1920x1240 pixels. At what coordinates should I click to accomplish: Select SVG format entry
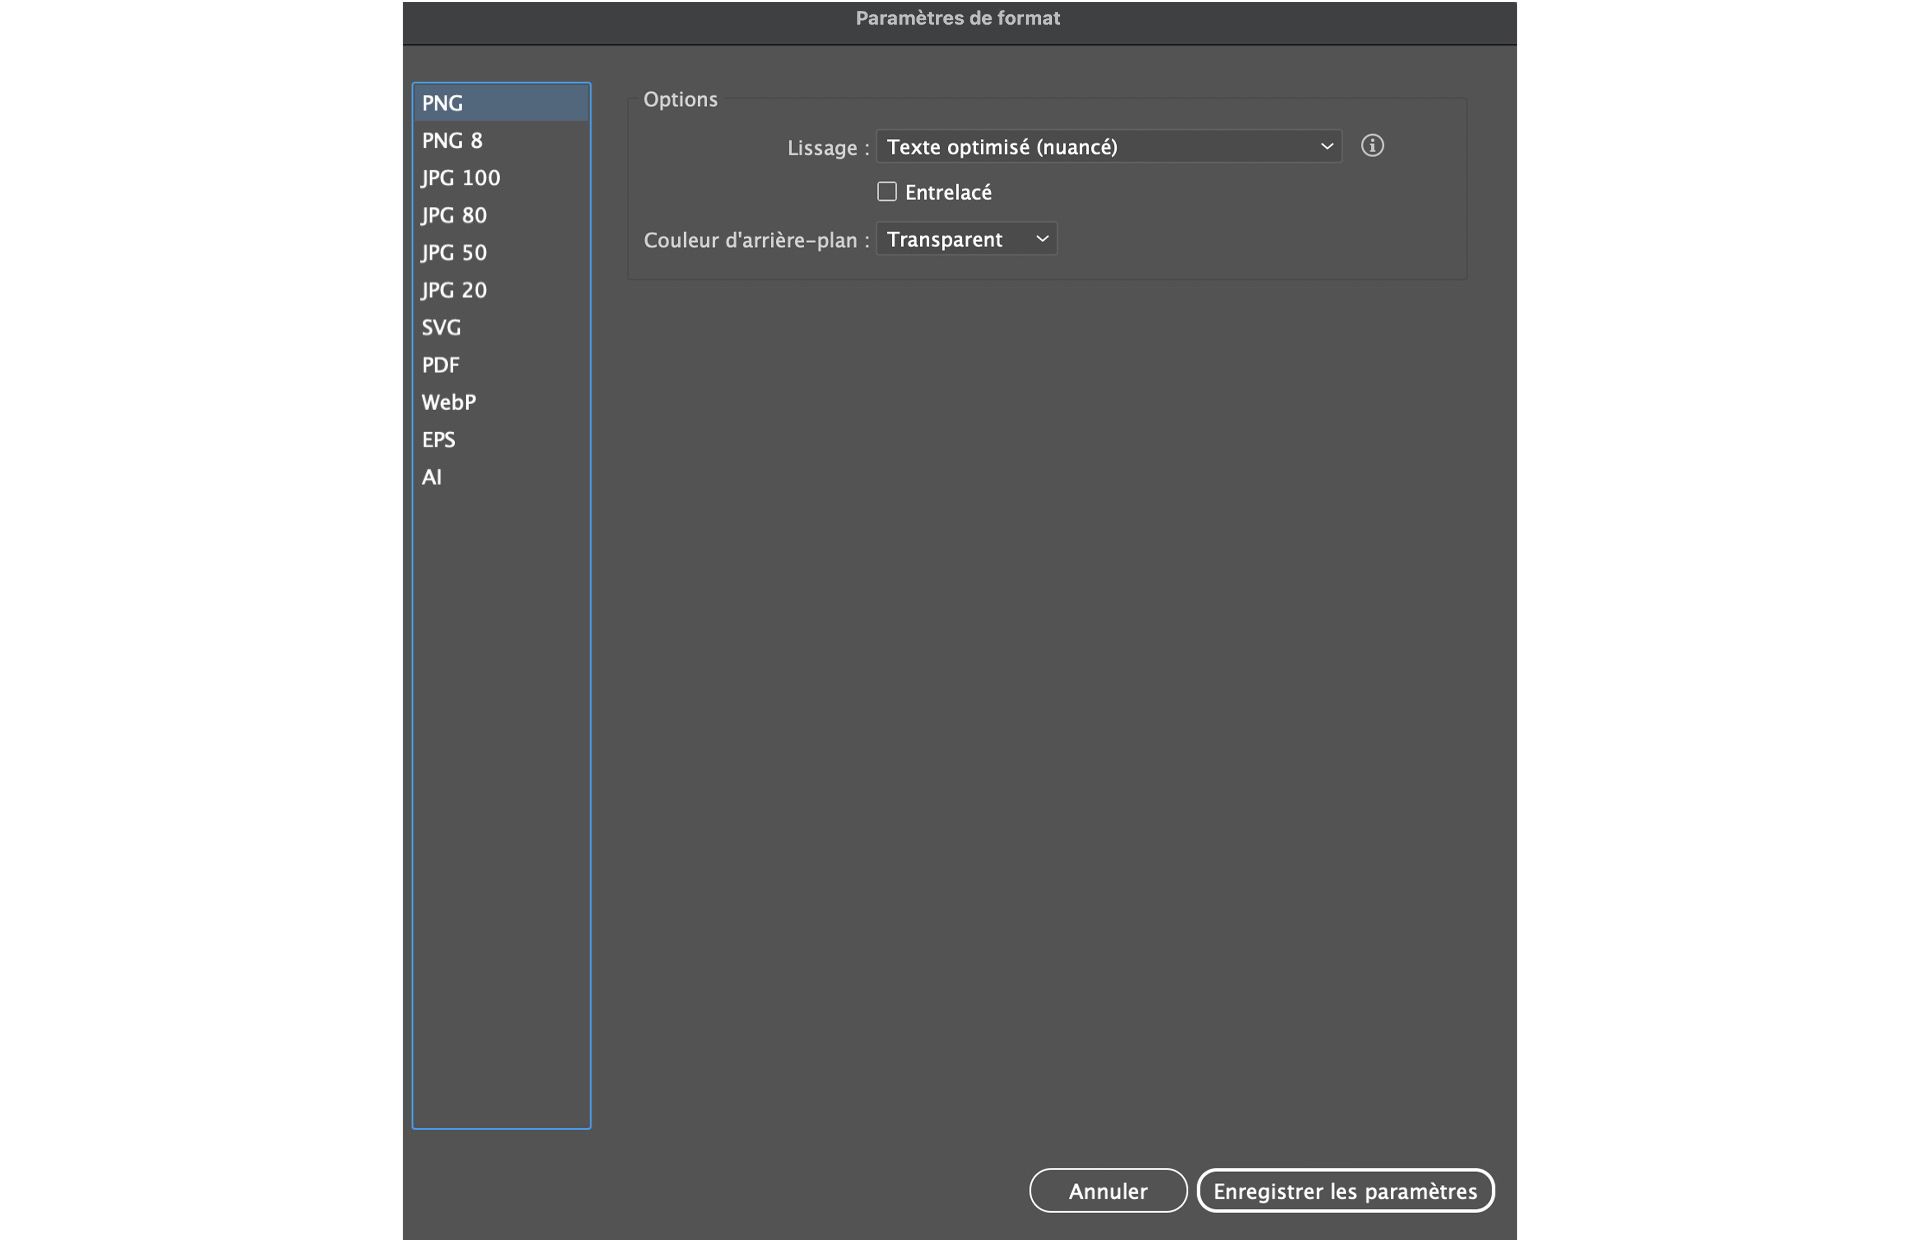pos(442,328)
